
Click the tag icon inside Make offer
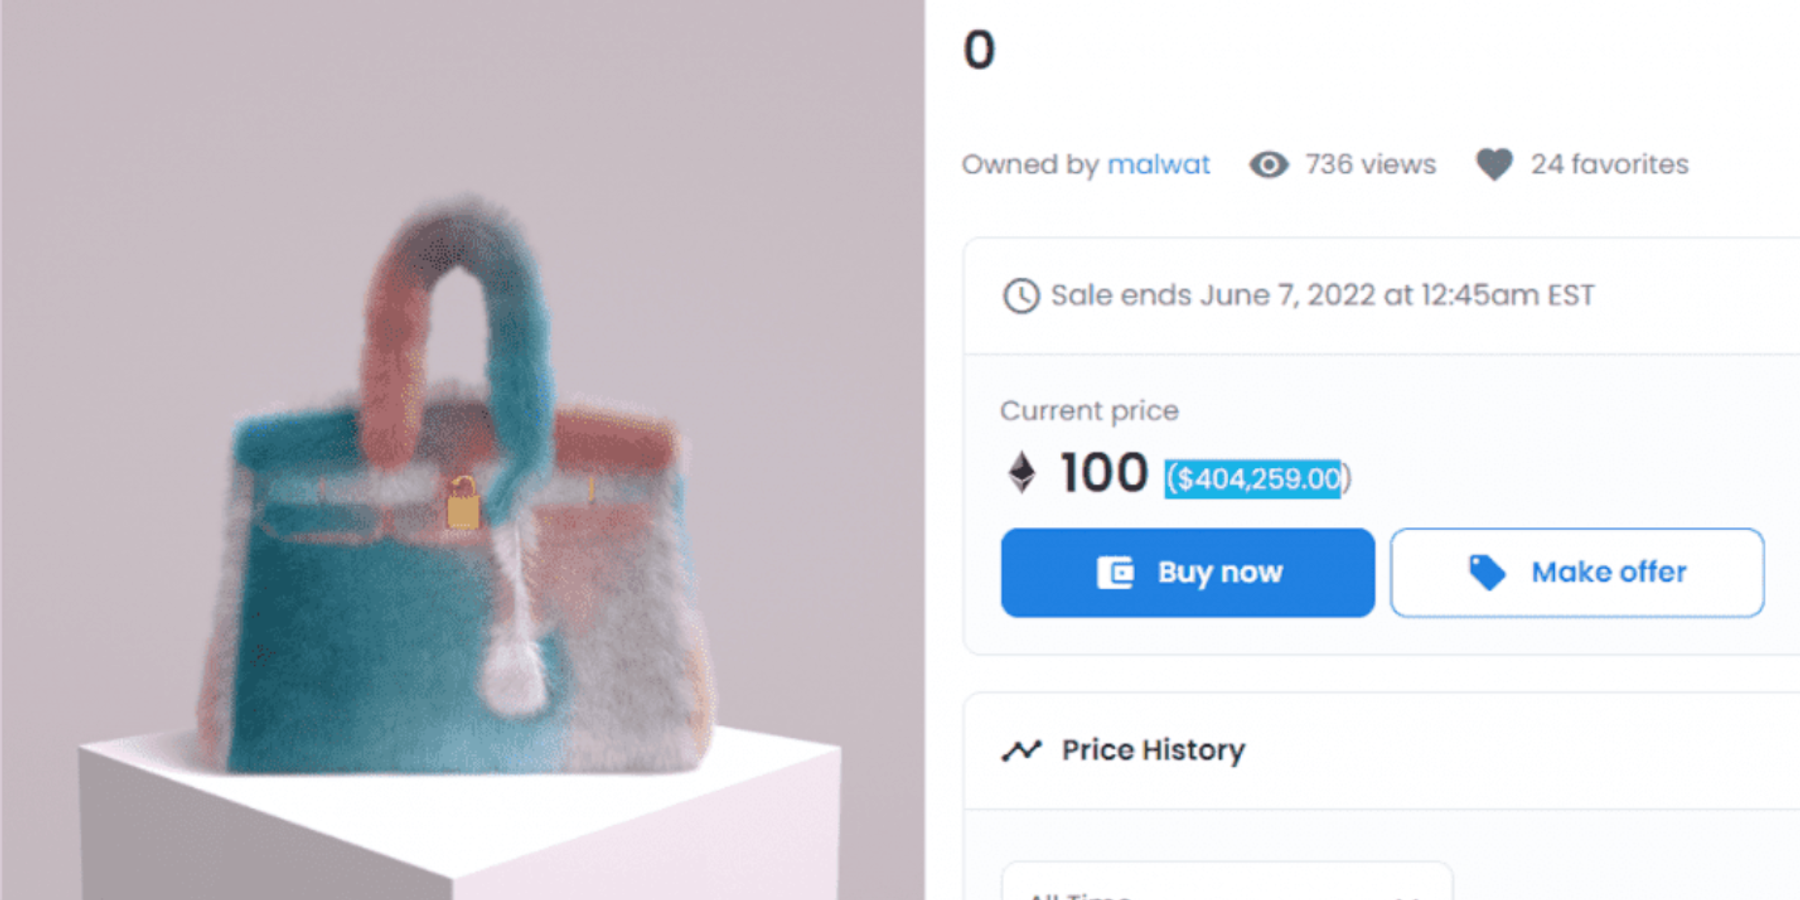pyautogui.click(x=1487, y=573)
